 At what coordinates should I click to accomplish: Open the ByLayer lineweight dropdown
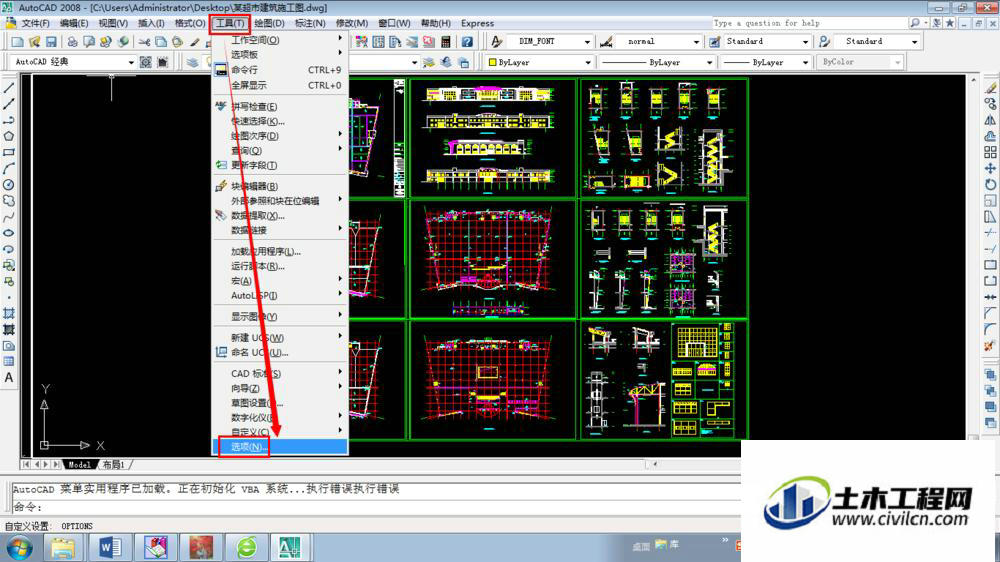(805, 63)
